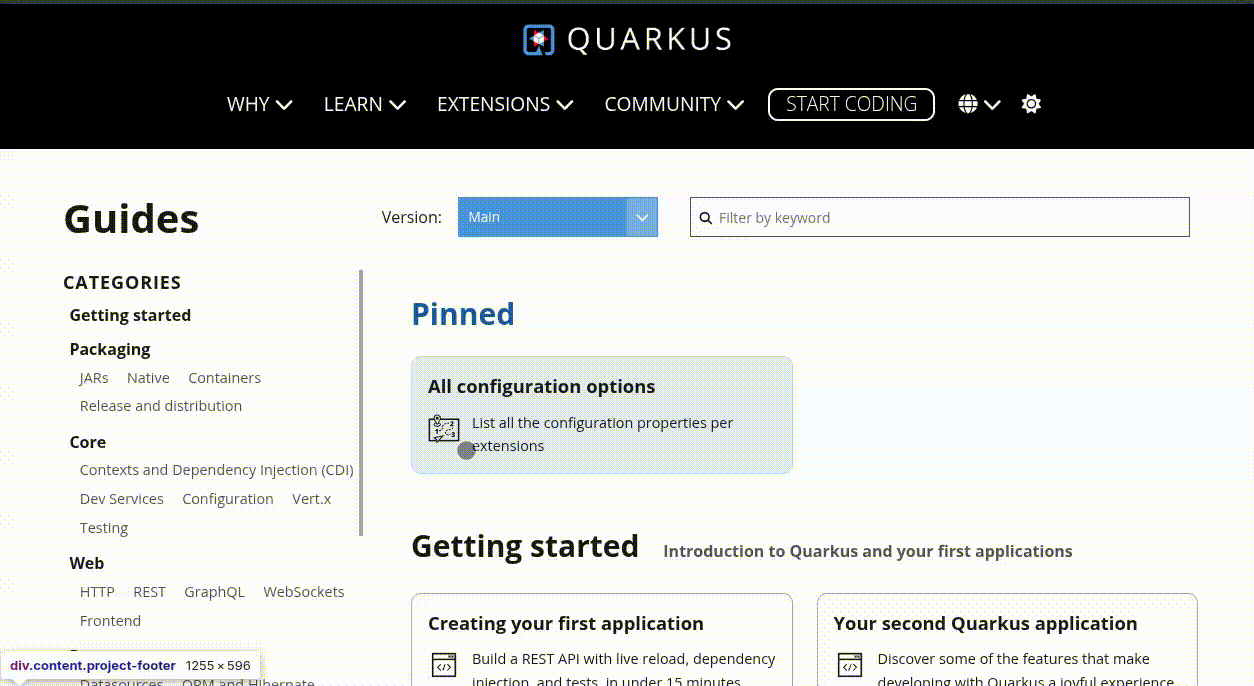Screen dimensions: 1254x686
Task: Expand the LEARN menu chevron
Action: coord(397,105)
